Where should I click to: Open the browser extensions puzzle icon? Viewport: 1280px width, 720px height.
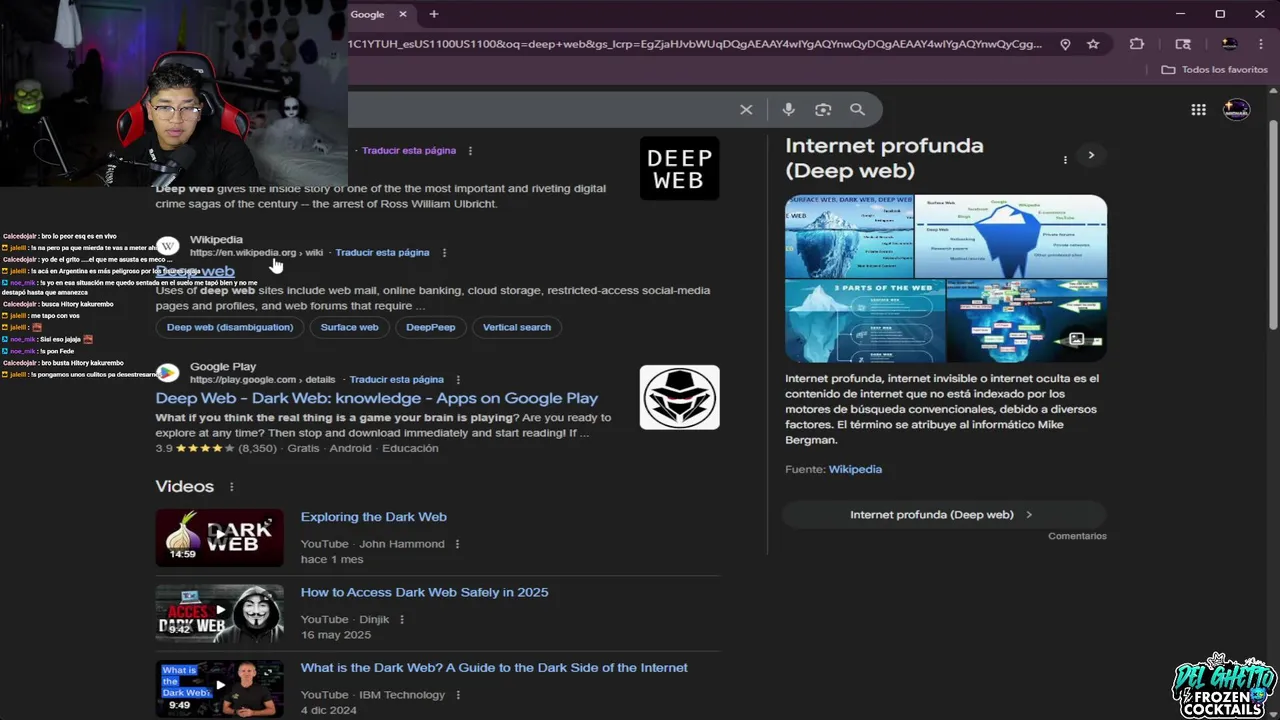point(1137,44)
